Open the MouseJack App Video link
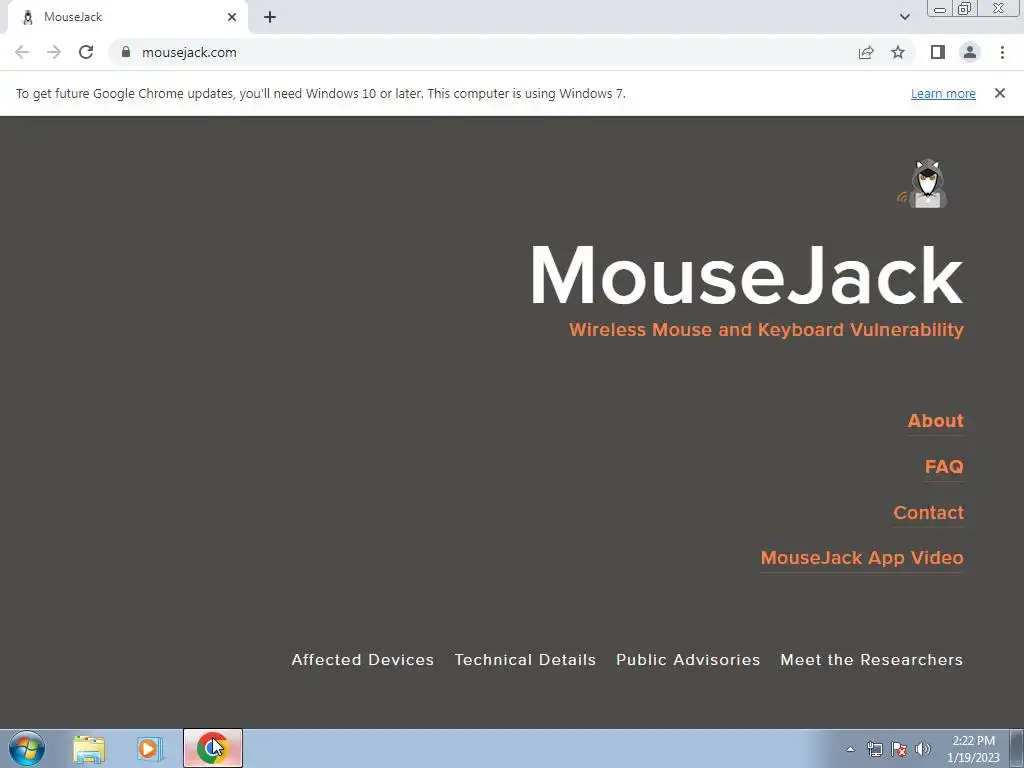Viewport: 1024px width, 768px height. [862, 558]
